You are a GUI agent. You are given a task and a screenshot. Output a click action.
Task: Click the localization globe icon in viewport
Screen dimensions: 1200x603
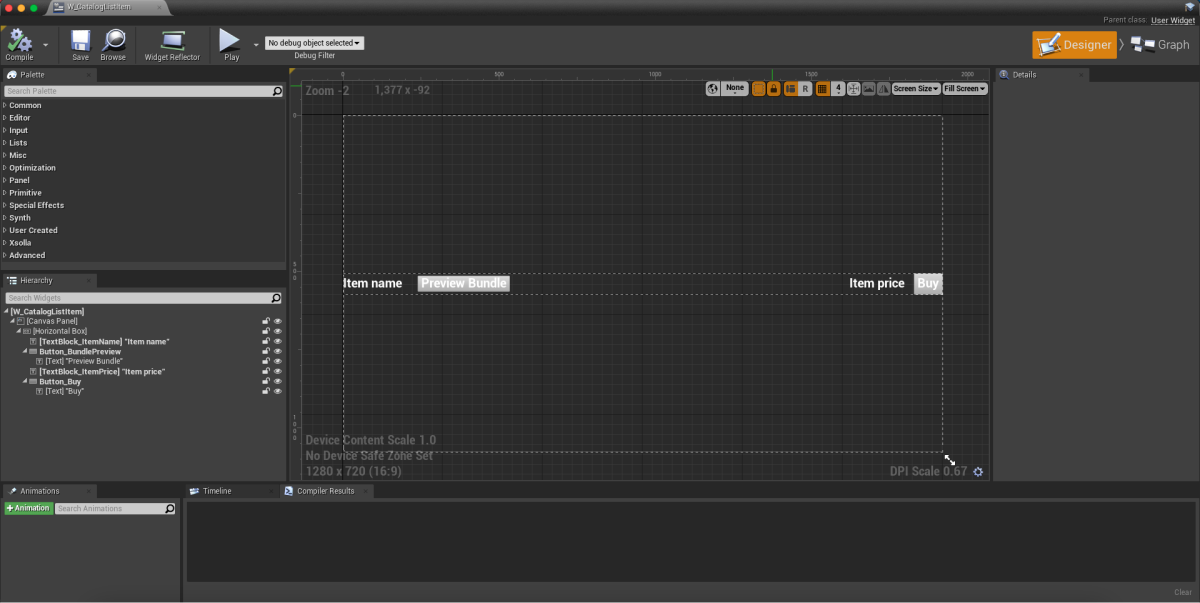713,89
